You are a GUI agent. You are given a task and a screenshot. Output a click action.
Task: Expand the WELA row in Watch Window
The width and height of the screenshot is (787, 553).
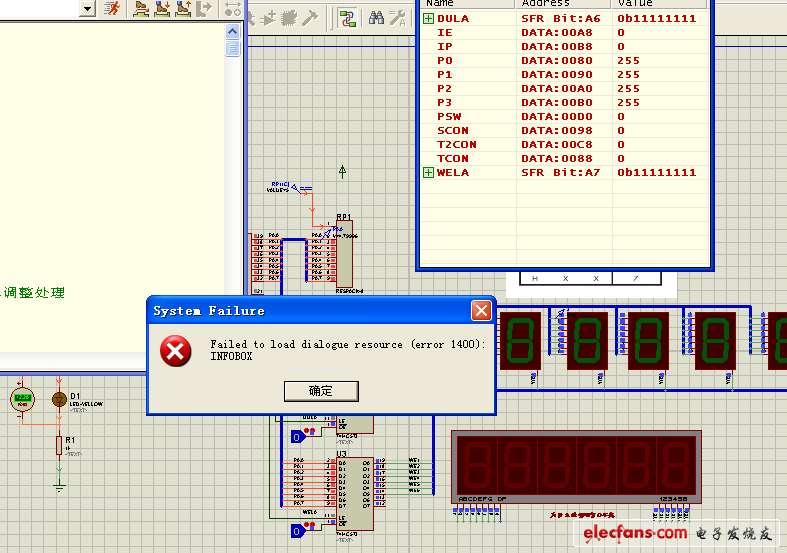(x=428, y=173)
